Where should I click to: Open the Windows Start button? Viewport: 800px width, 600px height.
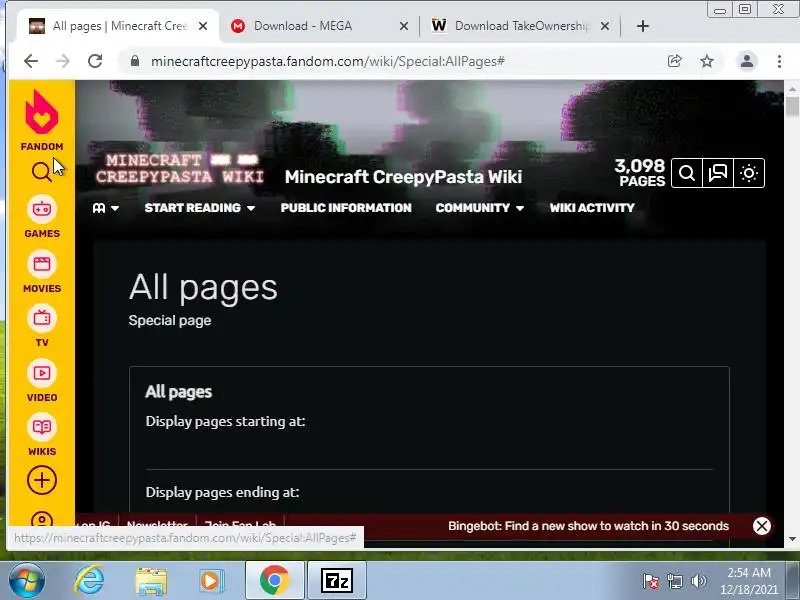pos(27,580)
